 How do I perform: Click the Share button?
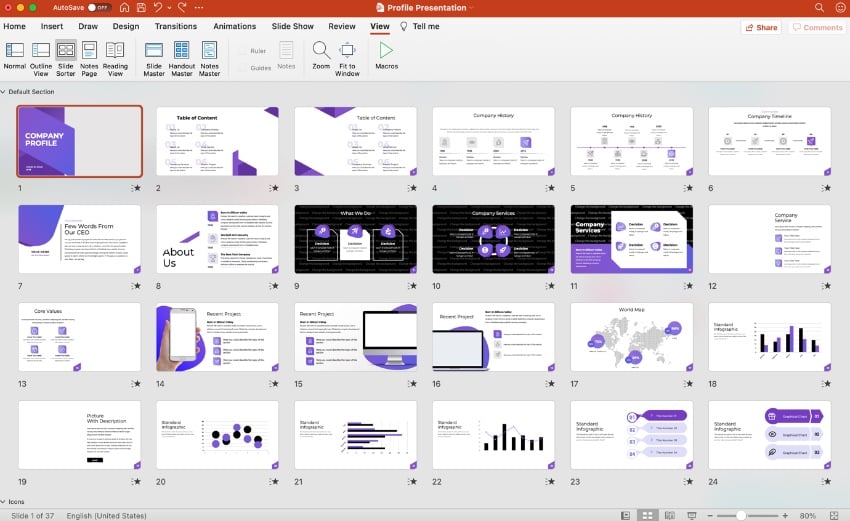(x=761, y=27)
